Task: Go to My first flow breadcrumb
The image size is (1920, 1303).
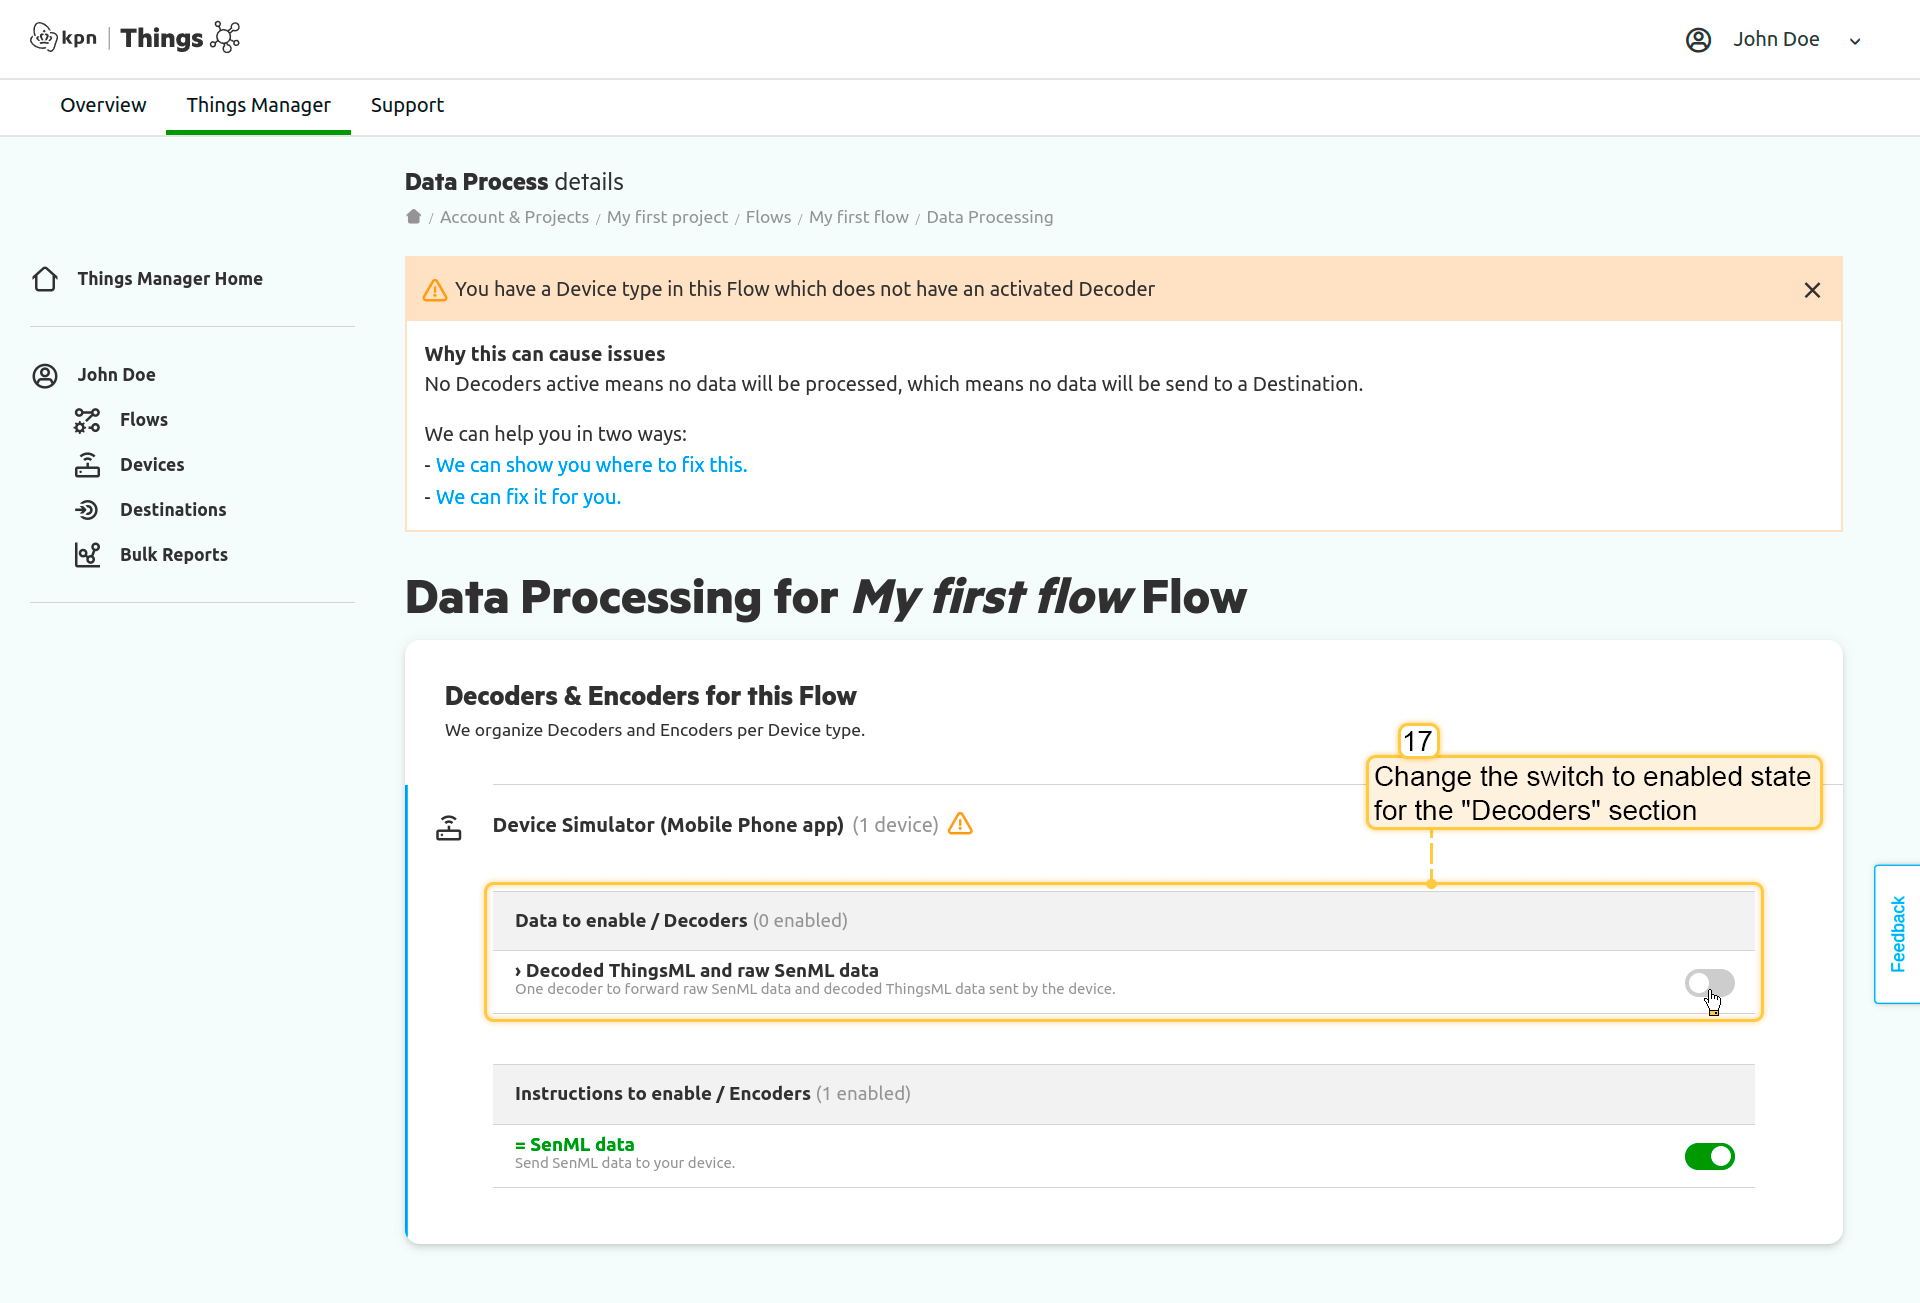Action: (858, 217)
